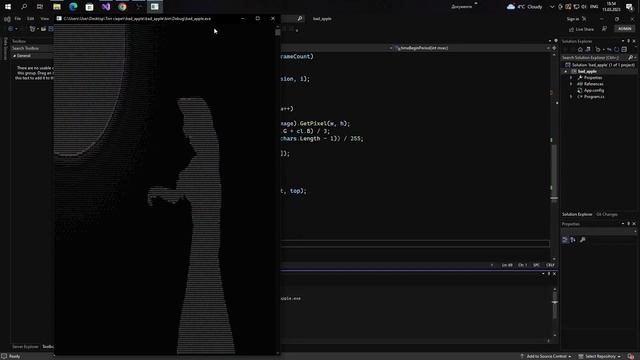Viewport: 640px width, 360px height.
Task: Click Alphabetical sort icon in Properties panel
Action: [x=573, y=240]
